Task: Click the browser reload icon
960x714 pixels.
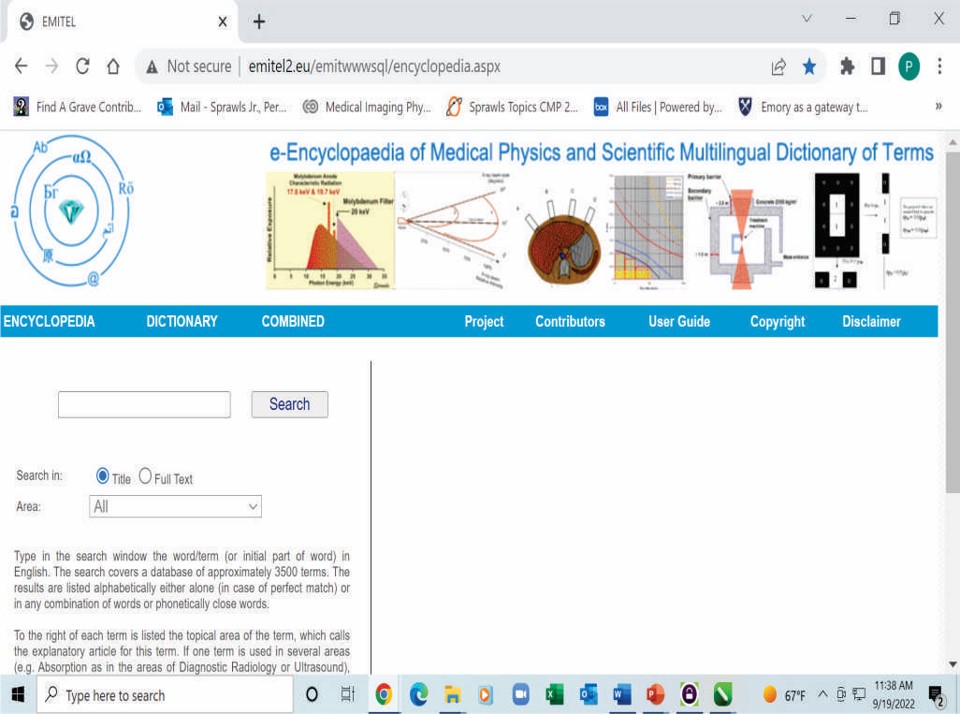Action: click(83, 67)
